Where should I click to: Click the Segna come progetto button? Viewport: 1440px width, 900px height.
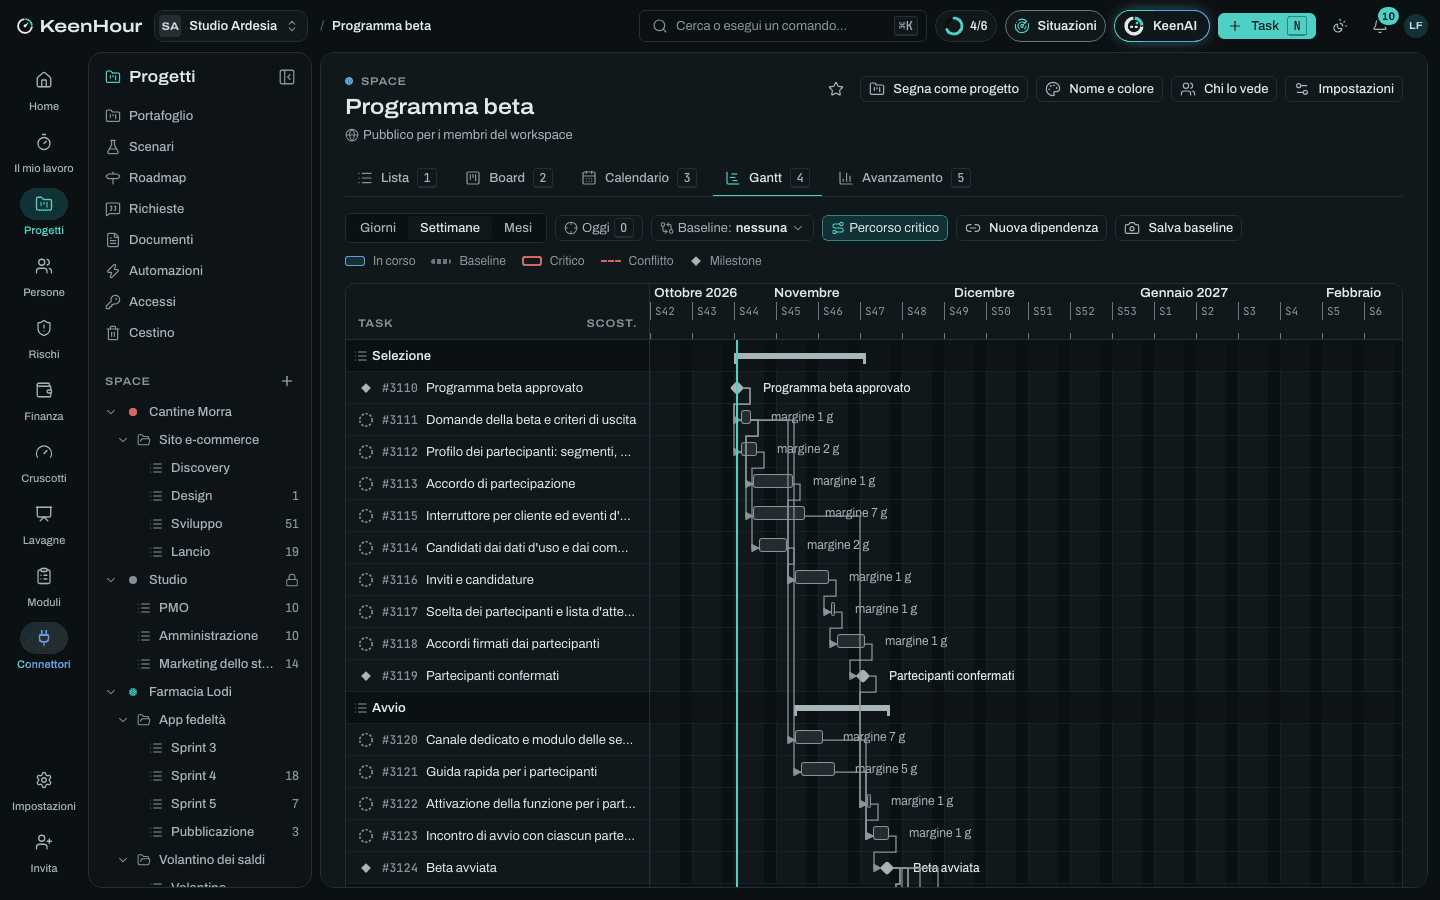coord(944,89)
